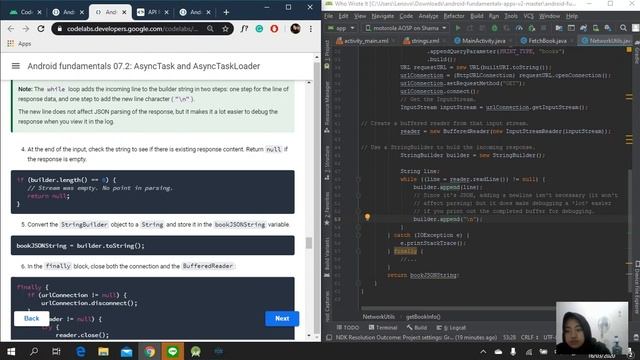Run the app with the green play icon
Viewport: 640px width, 360px height.
point(458,28)
